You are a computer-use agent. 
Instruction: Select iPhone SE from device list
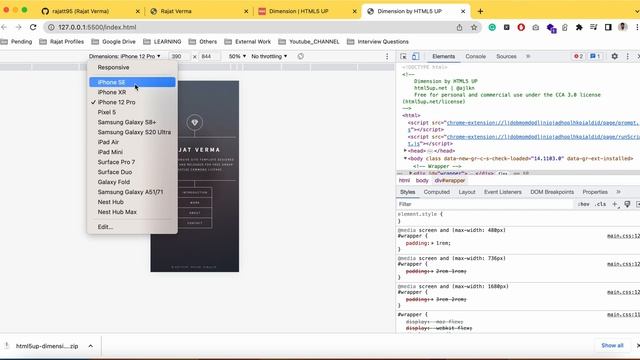[x=132, y=82]
